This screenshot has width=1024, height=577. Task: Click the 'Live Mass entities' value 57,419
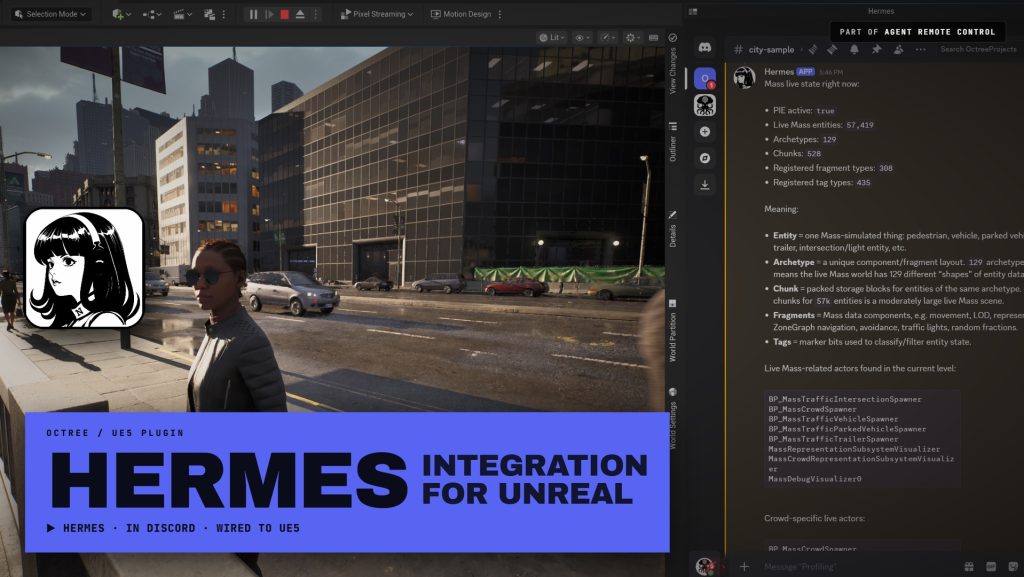(x=860, y=125)
